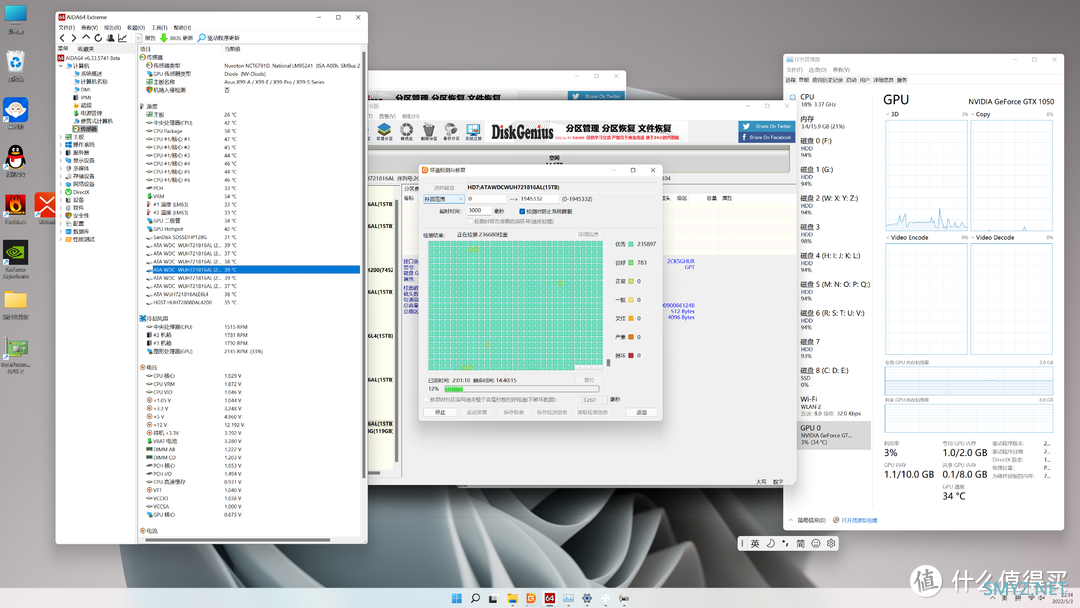Click DiskGenius backup partition icon
Viewport: 1080px width, 608px height.
[x=450, y=131]
